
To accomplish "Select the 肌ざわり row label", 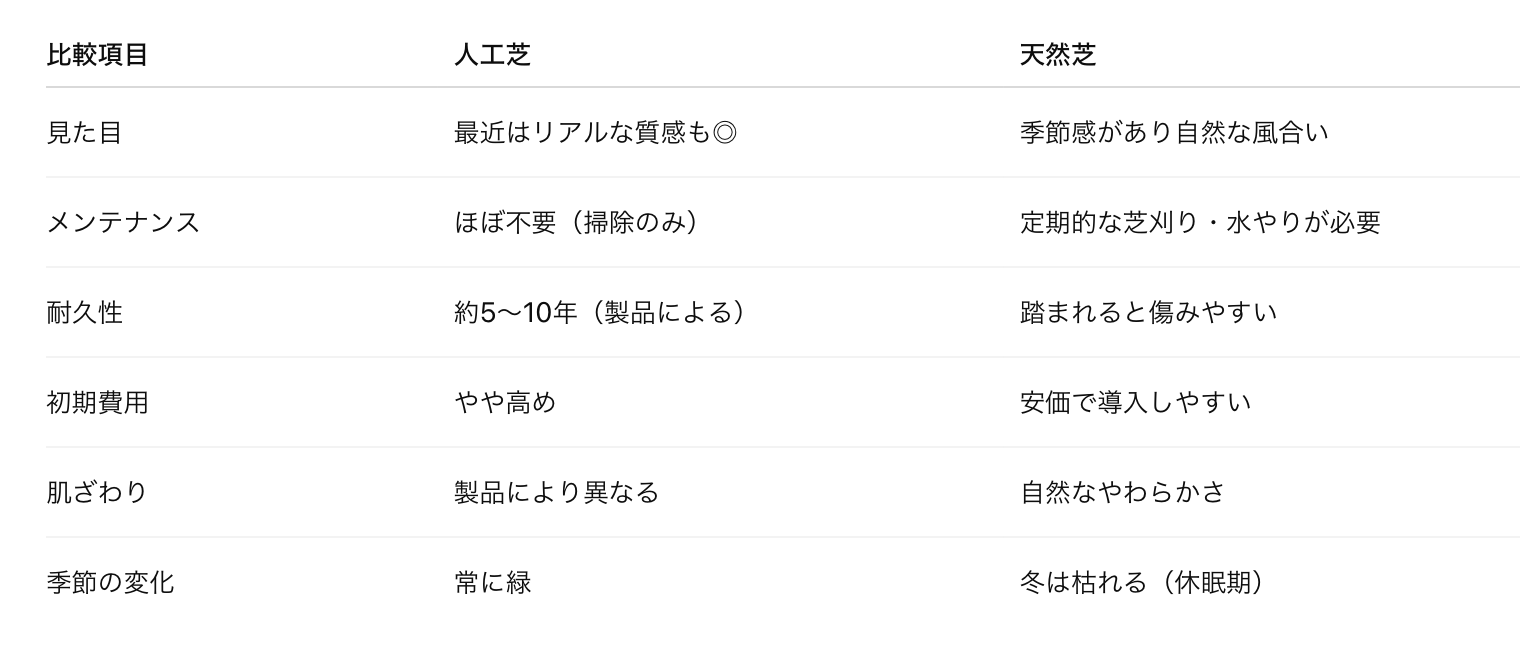I will (97, 492).
